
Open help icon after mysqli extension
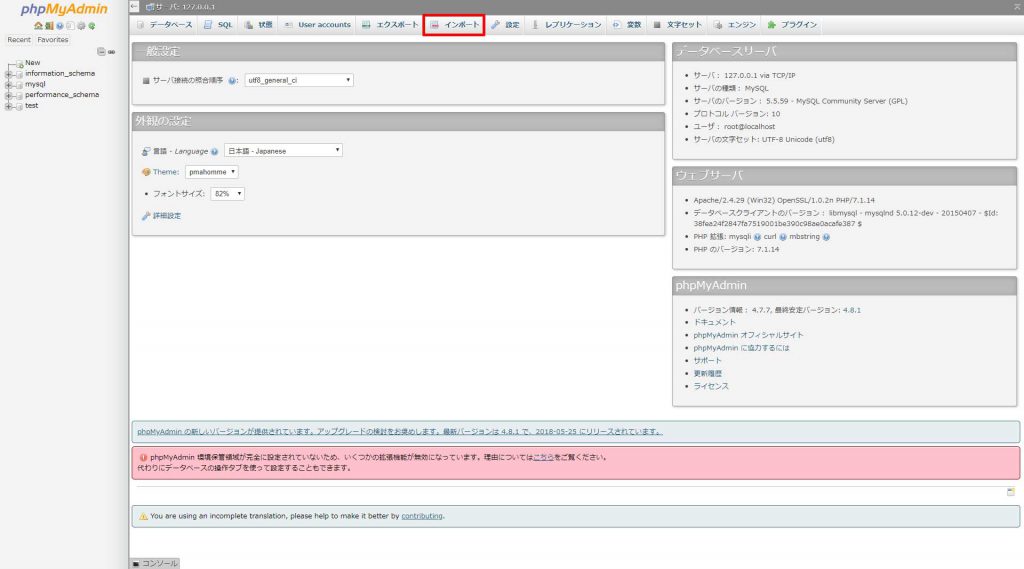(757, 237)
